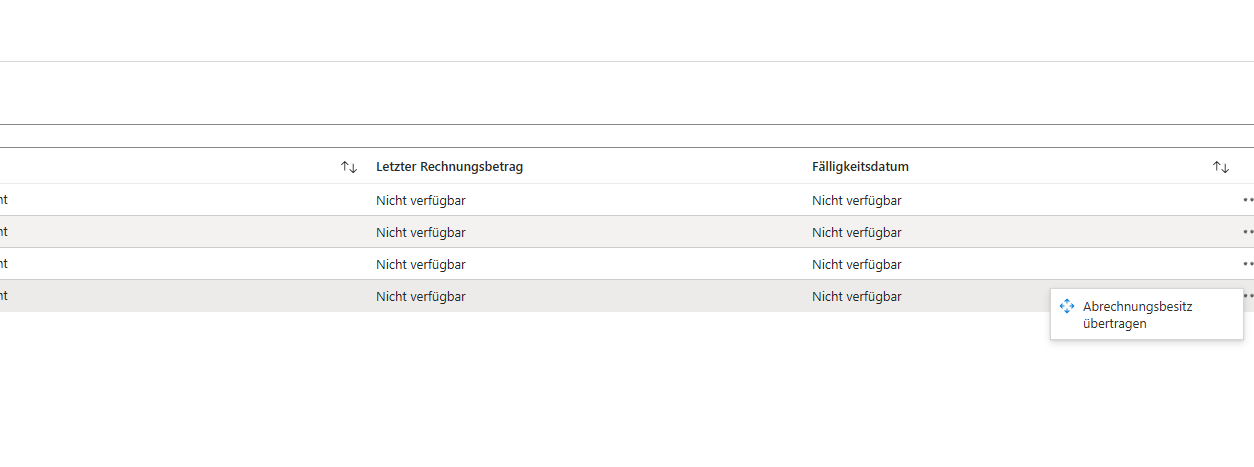Image resolution: width=1254 pixels, height=467 pixels.
Task: Click the transfer arrows icon in the context menu
Action: click(1066, 306)
